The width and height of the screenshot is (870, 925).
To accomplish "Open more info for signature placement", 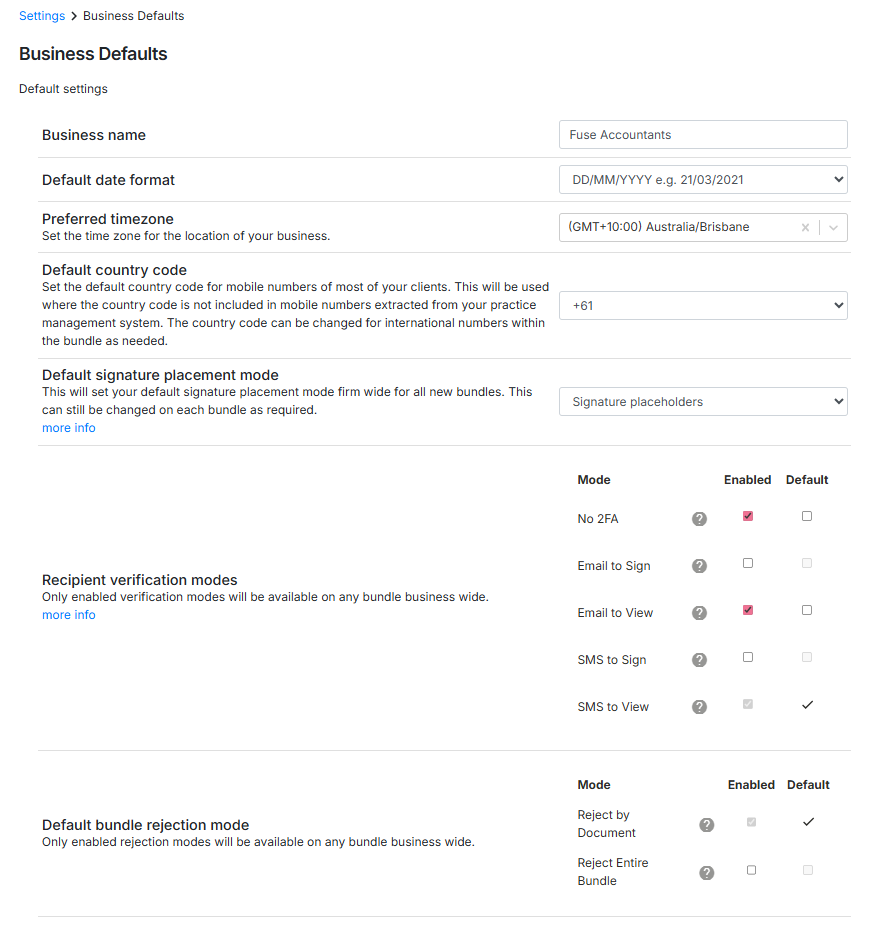I will (x=69, y=428).
